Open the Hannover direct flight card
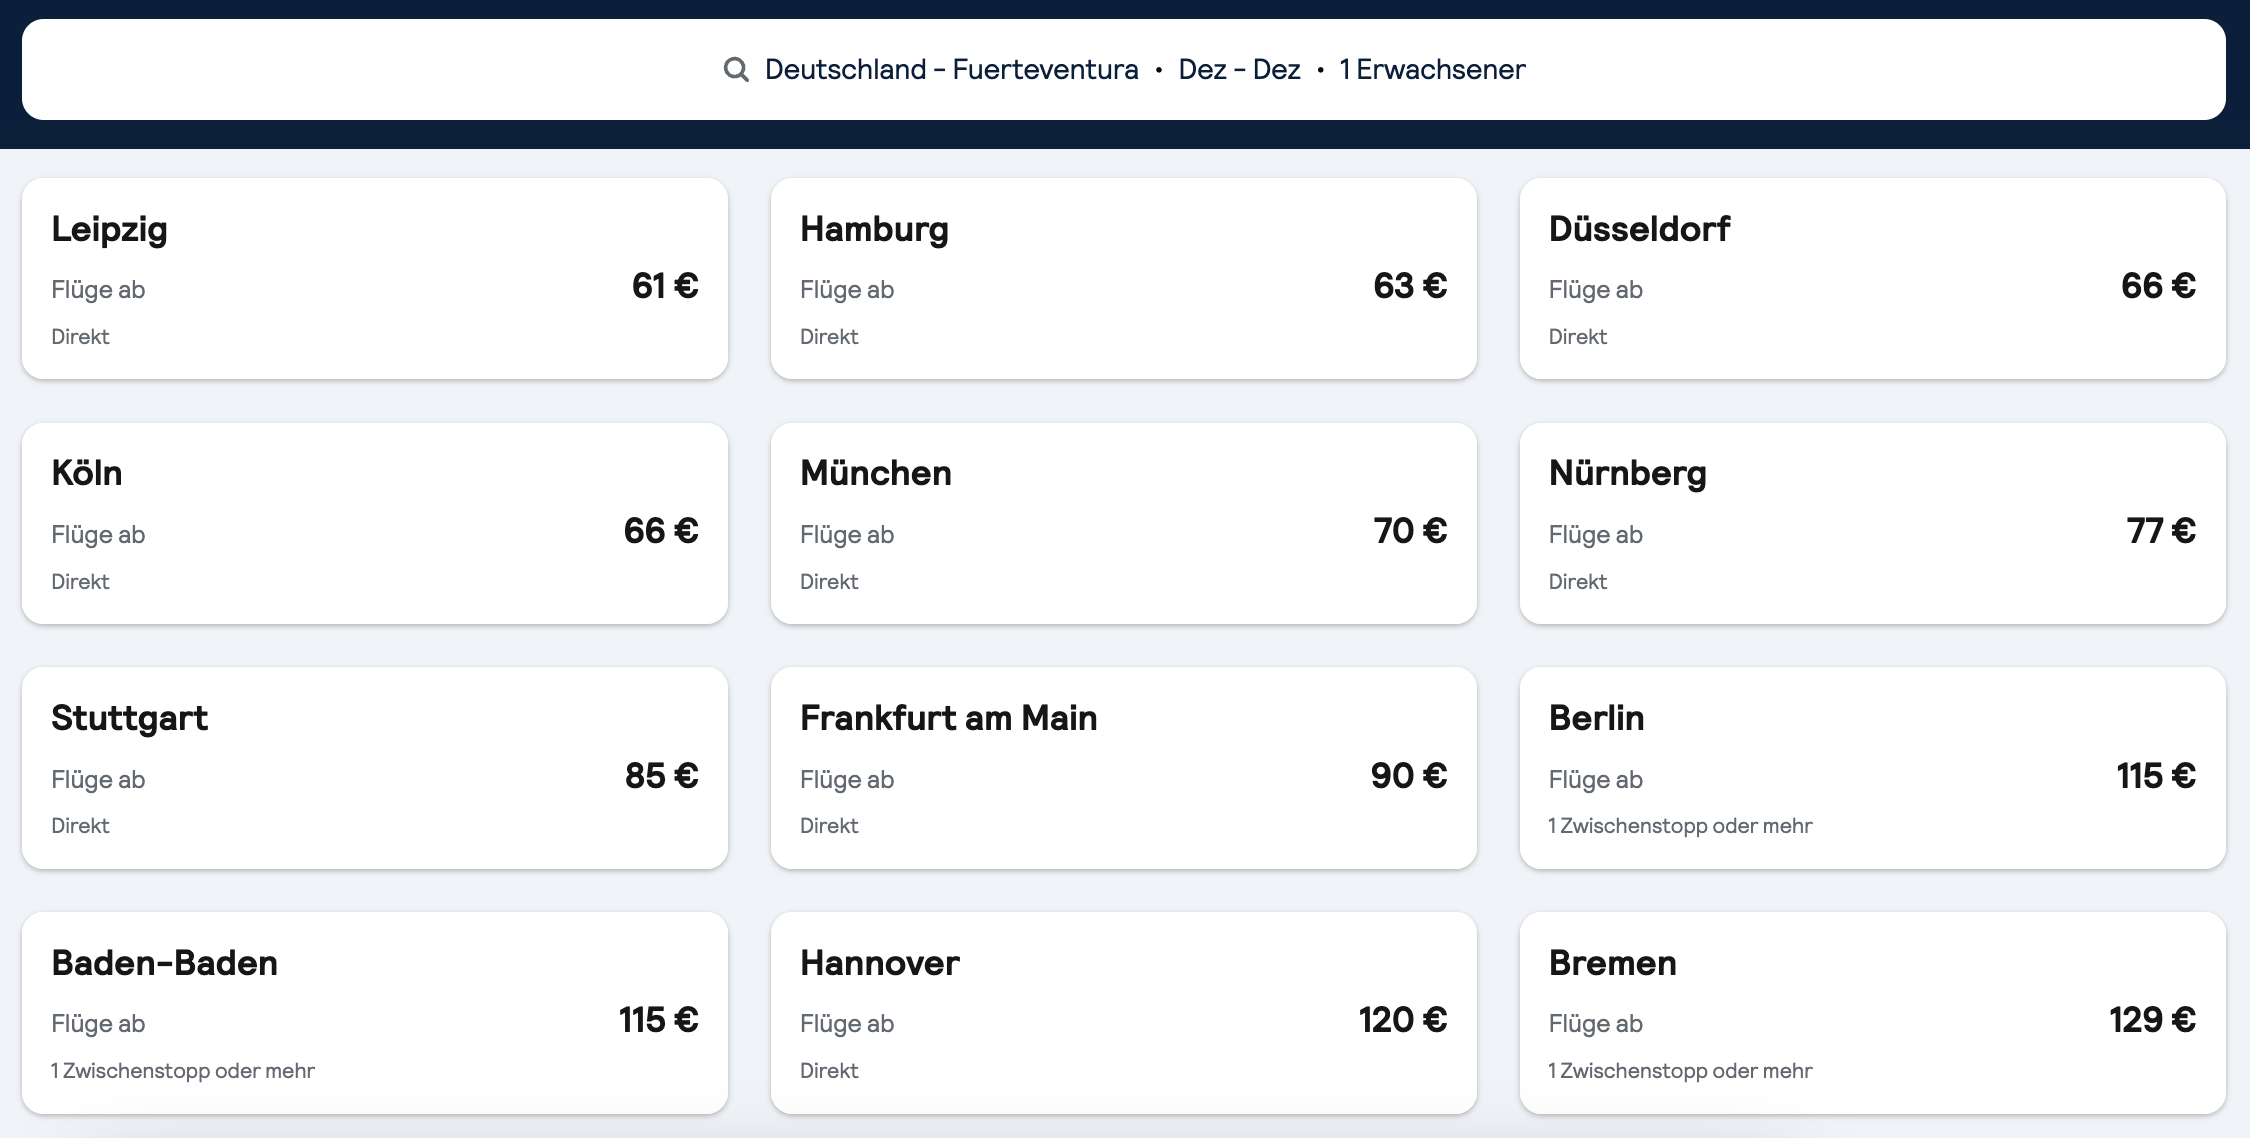The image size is (2250, 1138). [1123, 1012]
